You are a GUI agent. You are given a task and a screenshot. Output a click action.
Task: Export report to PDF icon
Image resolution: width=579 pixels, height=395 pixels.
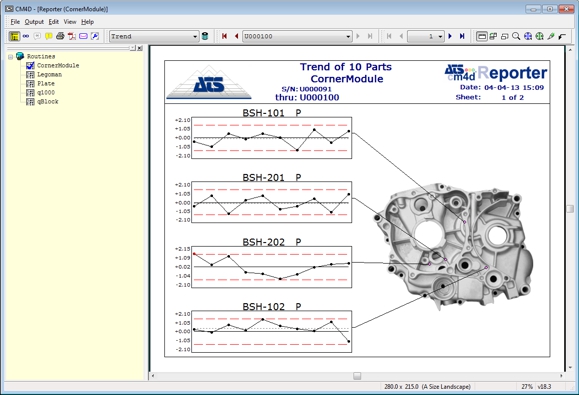[72, 36]
